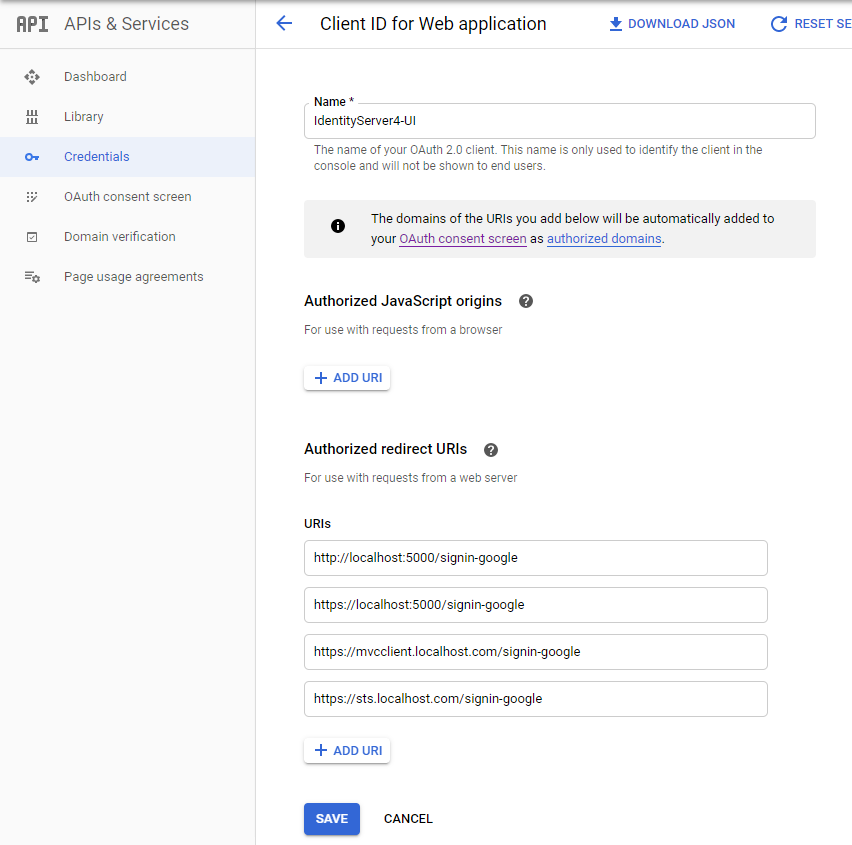Click the info icon in domains notice
852x845 pixels.
point(338,226)
